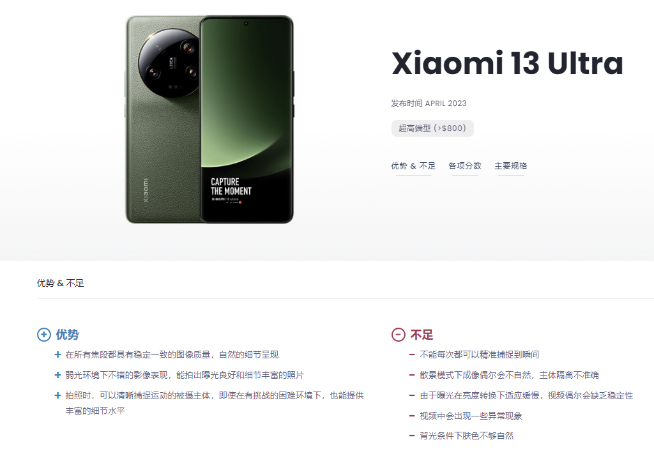Image resolution: width=654 pixels, height=472 pixels.
Task: Click the plus icon of the first advantage item
Action: pos(58,355)
